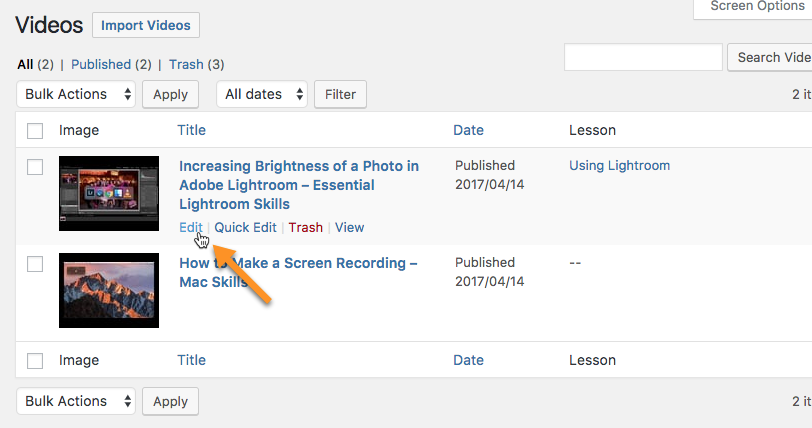Toggle the select-all checkbox in the table header
This screenshot has height=428, width=812.
(35, 131)
